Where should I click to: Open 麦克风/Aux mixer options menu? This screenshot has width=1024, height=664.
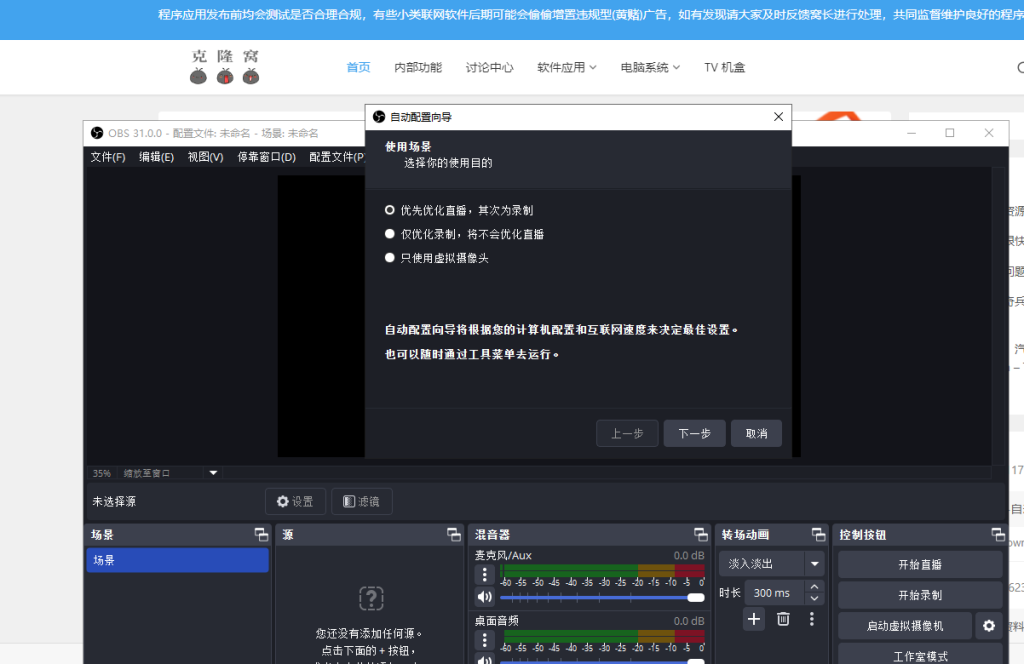tap(485, 575)
